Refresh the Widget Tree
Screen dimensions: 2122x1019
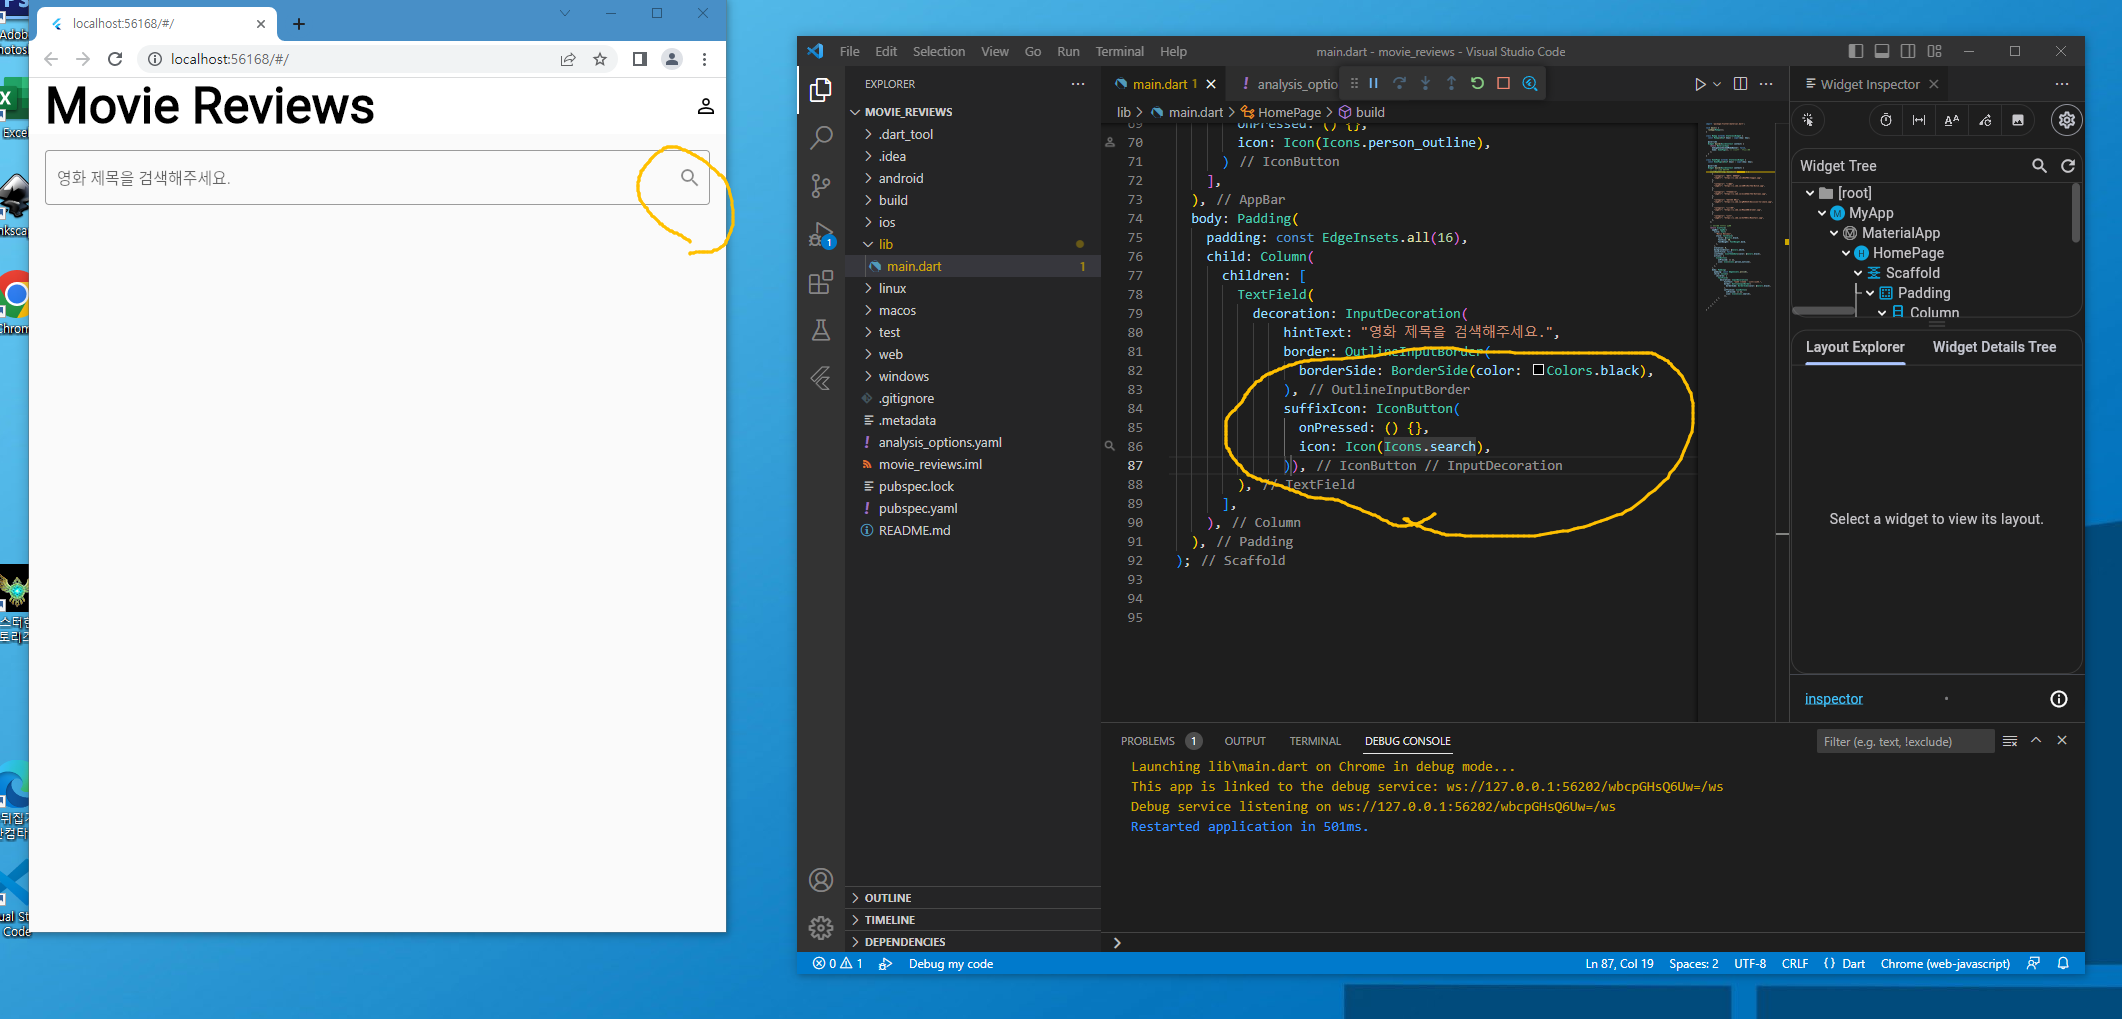[2068, 166]
